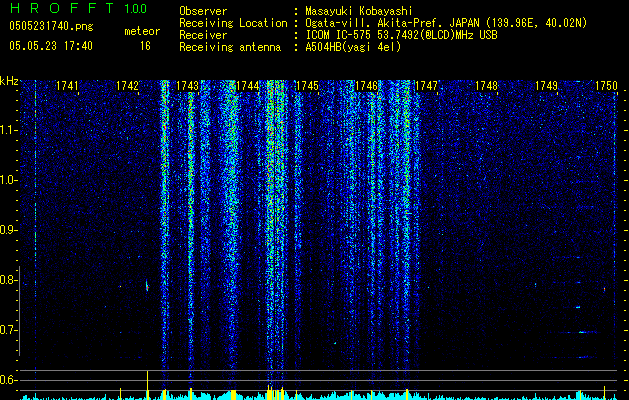The height and width of the screenshot is (400, 629).
Task: Click the 'Receiver' field label
Action: point(203,35)
